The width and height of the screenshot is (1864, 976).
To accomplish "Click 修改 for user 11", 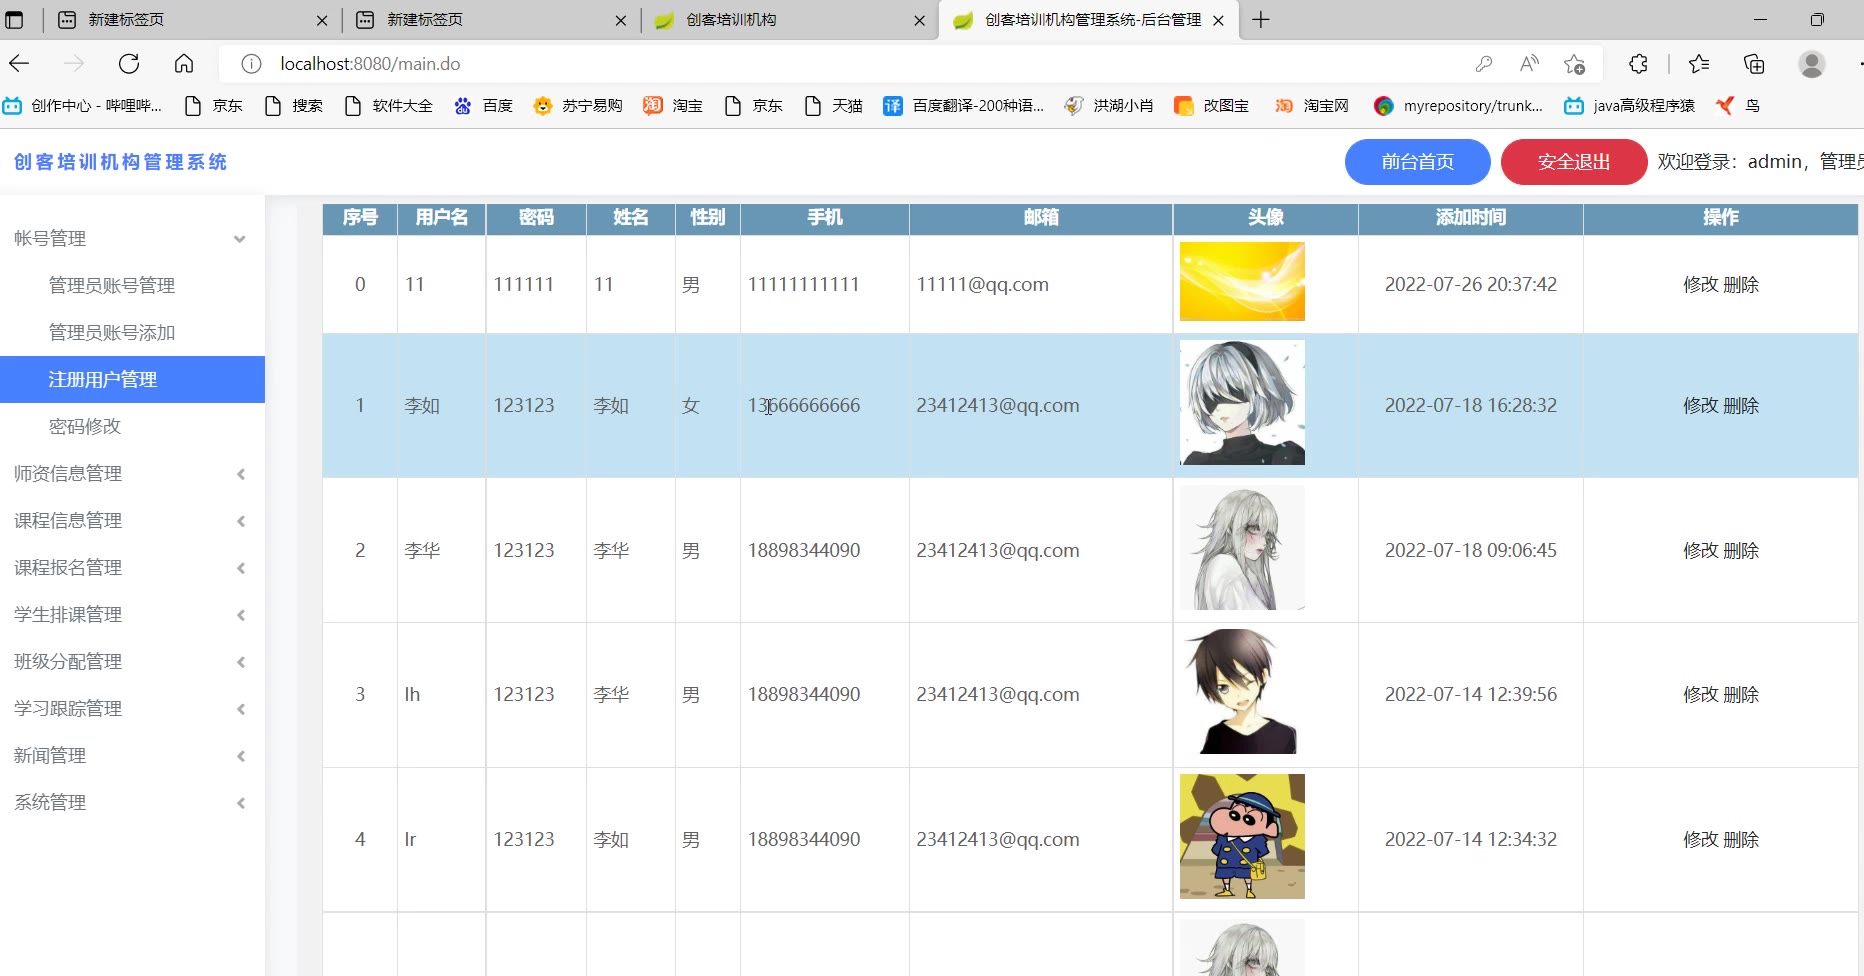I will (1700, 285).
